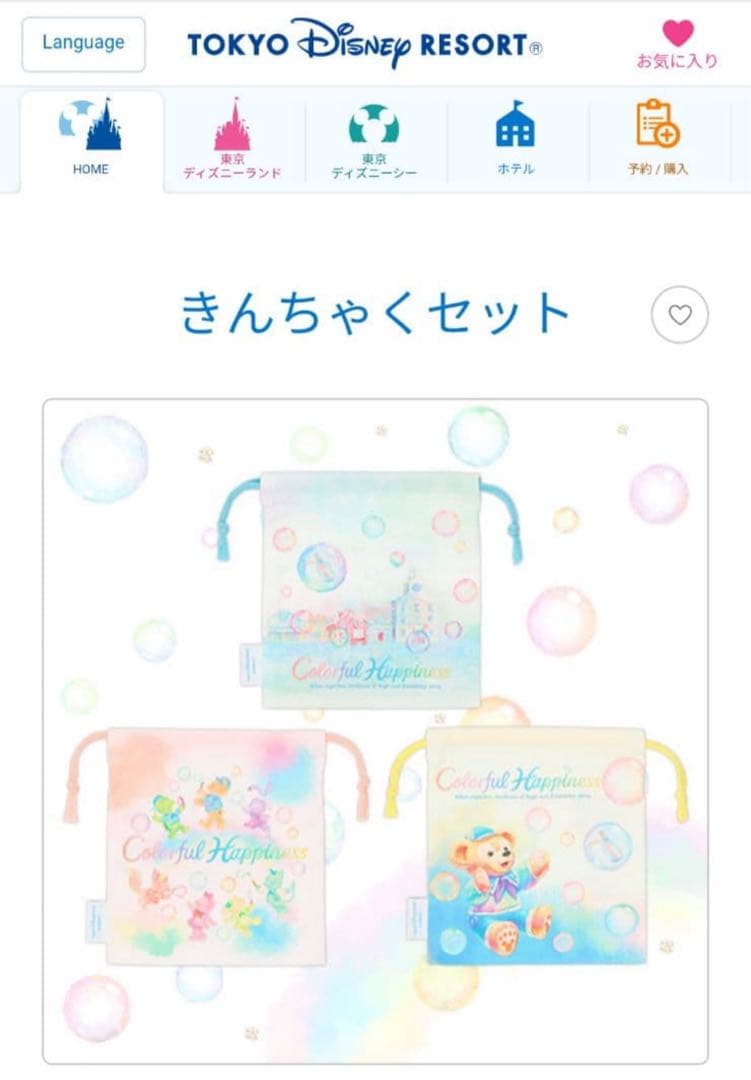Click the お気に入り label text
Viewport: 751px width, 1080px height.
coord(677,61)
